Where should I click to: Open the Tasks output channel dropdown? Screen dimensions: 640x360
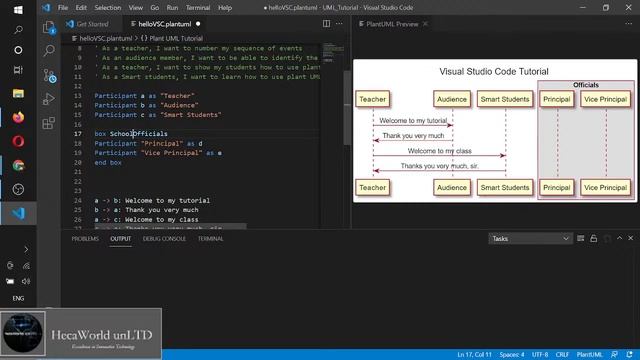coord(530,238)
